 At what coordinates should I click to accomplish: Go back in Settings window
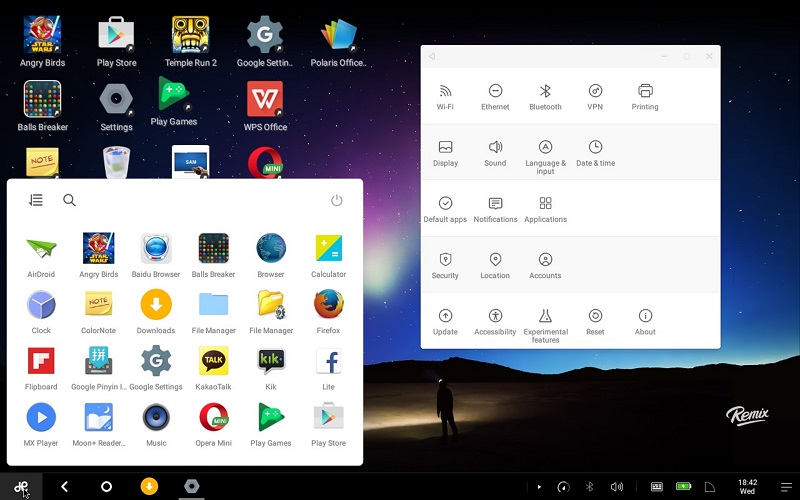(x=432, y=56)
